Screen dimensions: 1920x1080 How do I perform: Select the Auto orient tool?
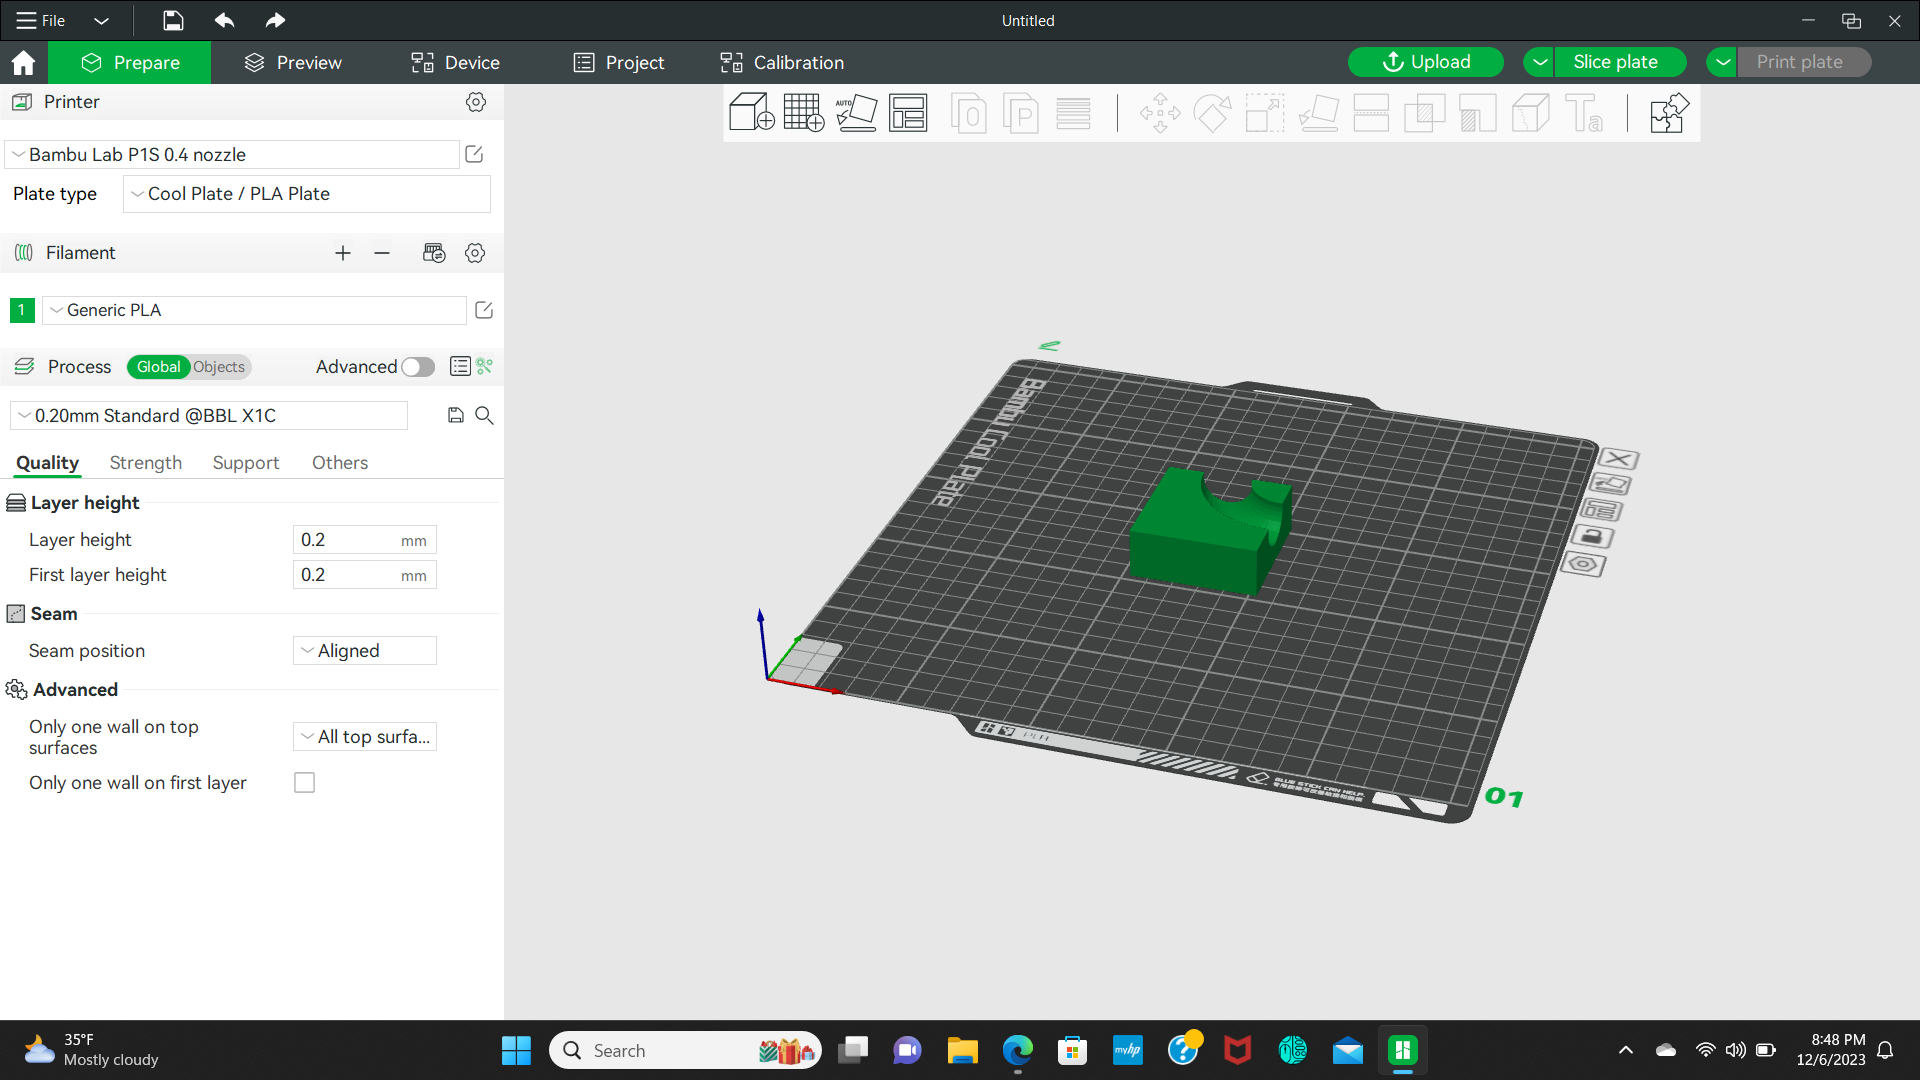(856, 113)
